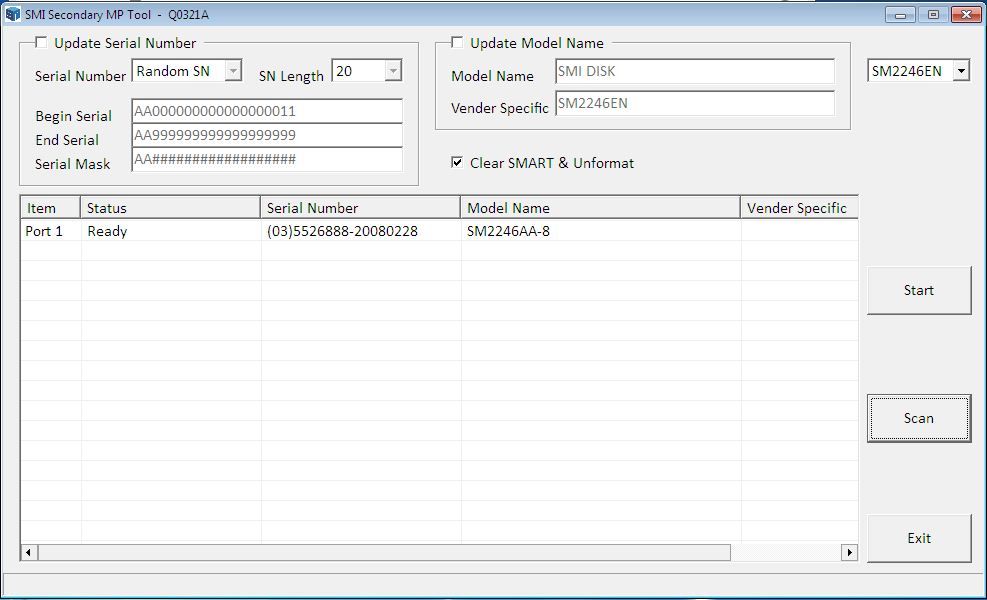
Task: Click the Model Name field showing SMI DISK
Action: [695, 71]
